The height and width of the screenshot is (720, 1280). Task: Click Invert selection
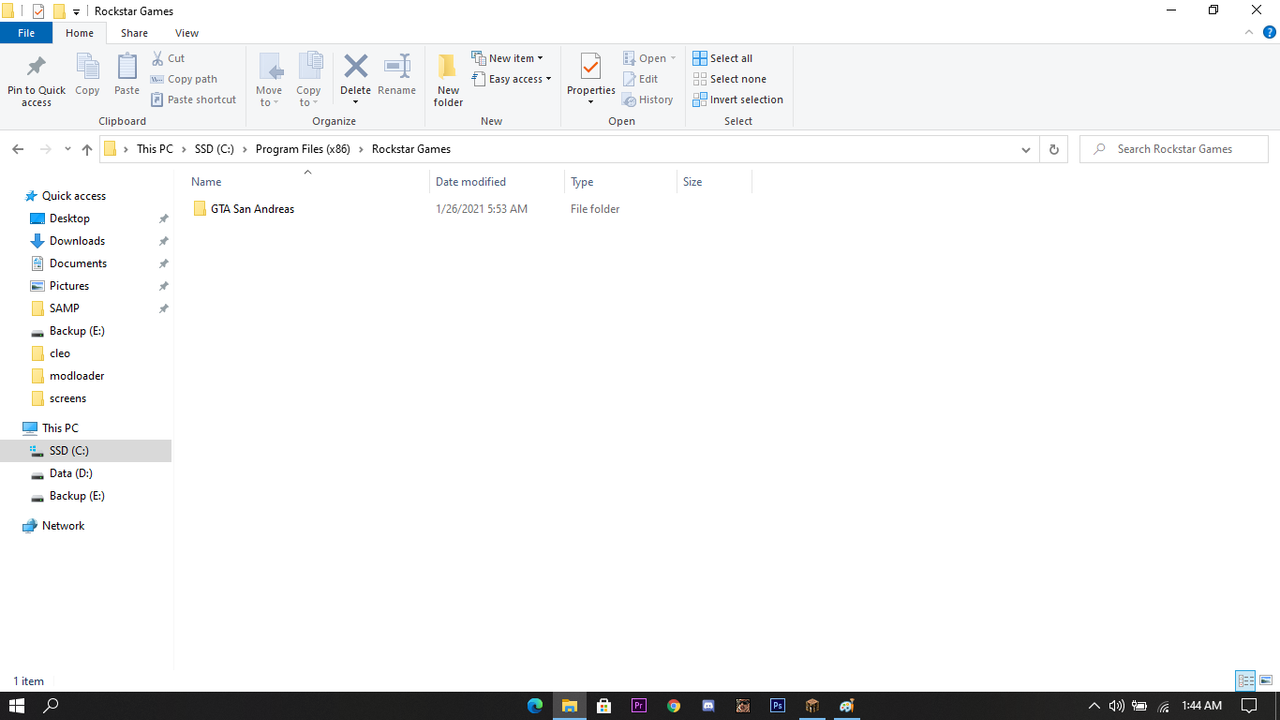[737, 100]
